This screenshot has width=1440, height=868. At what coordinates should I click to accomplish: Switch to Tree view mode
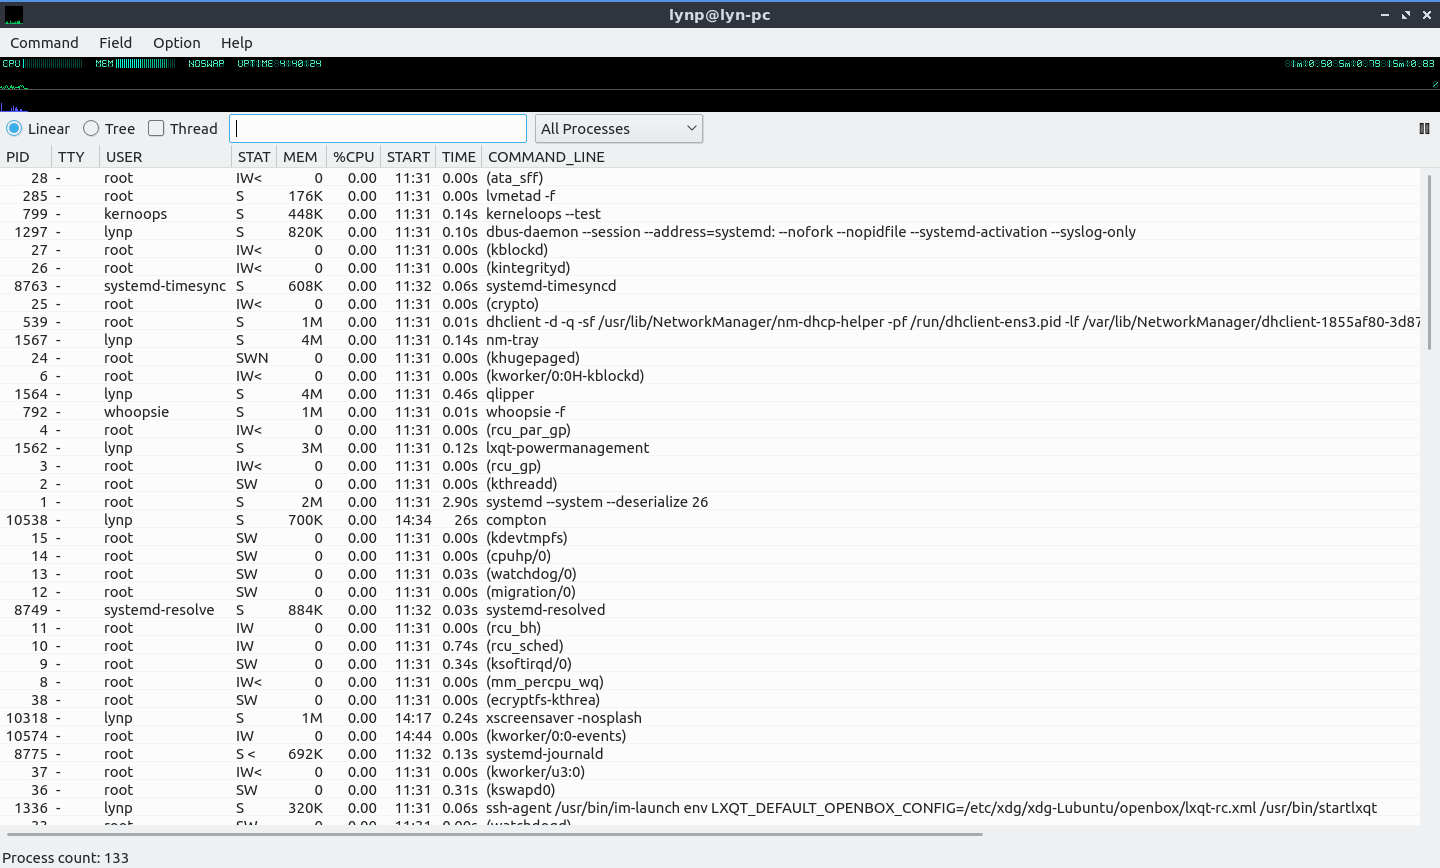(x=92, y=128)
